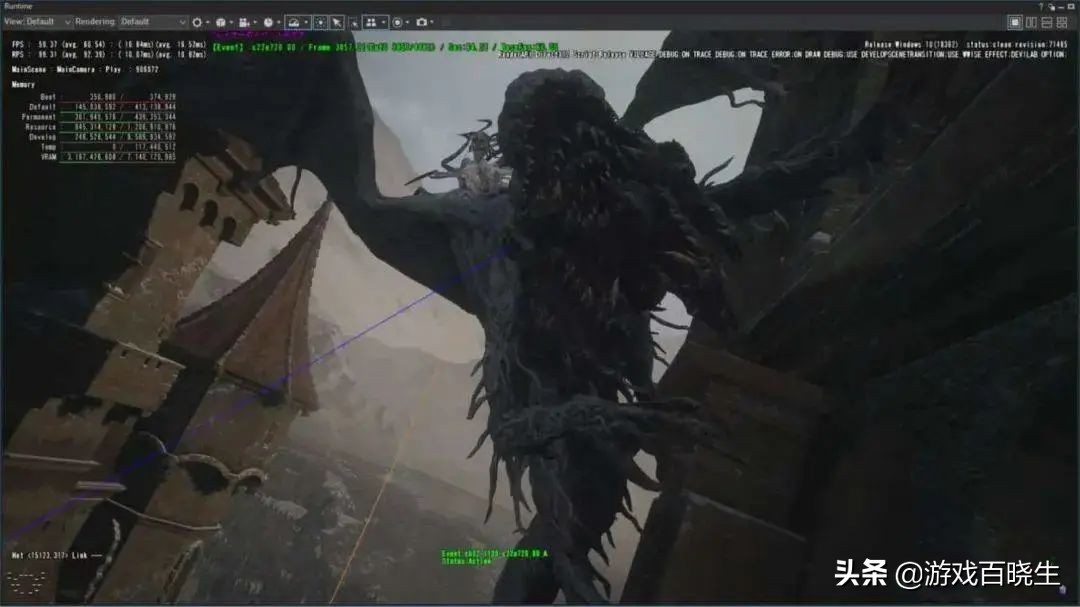Toggle the large cursor selection tool
Viewport: 1080px width, 607px height.
pos(337,22)
